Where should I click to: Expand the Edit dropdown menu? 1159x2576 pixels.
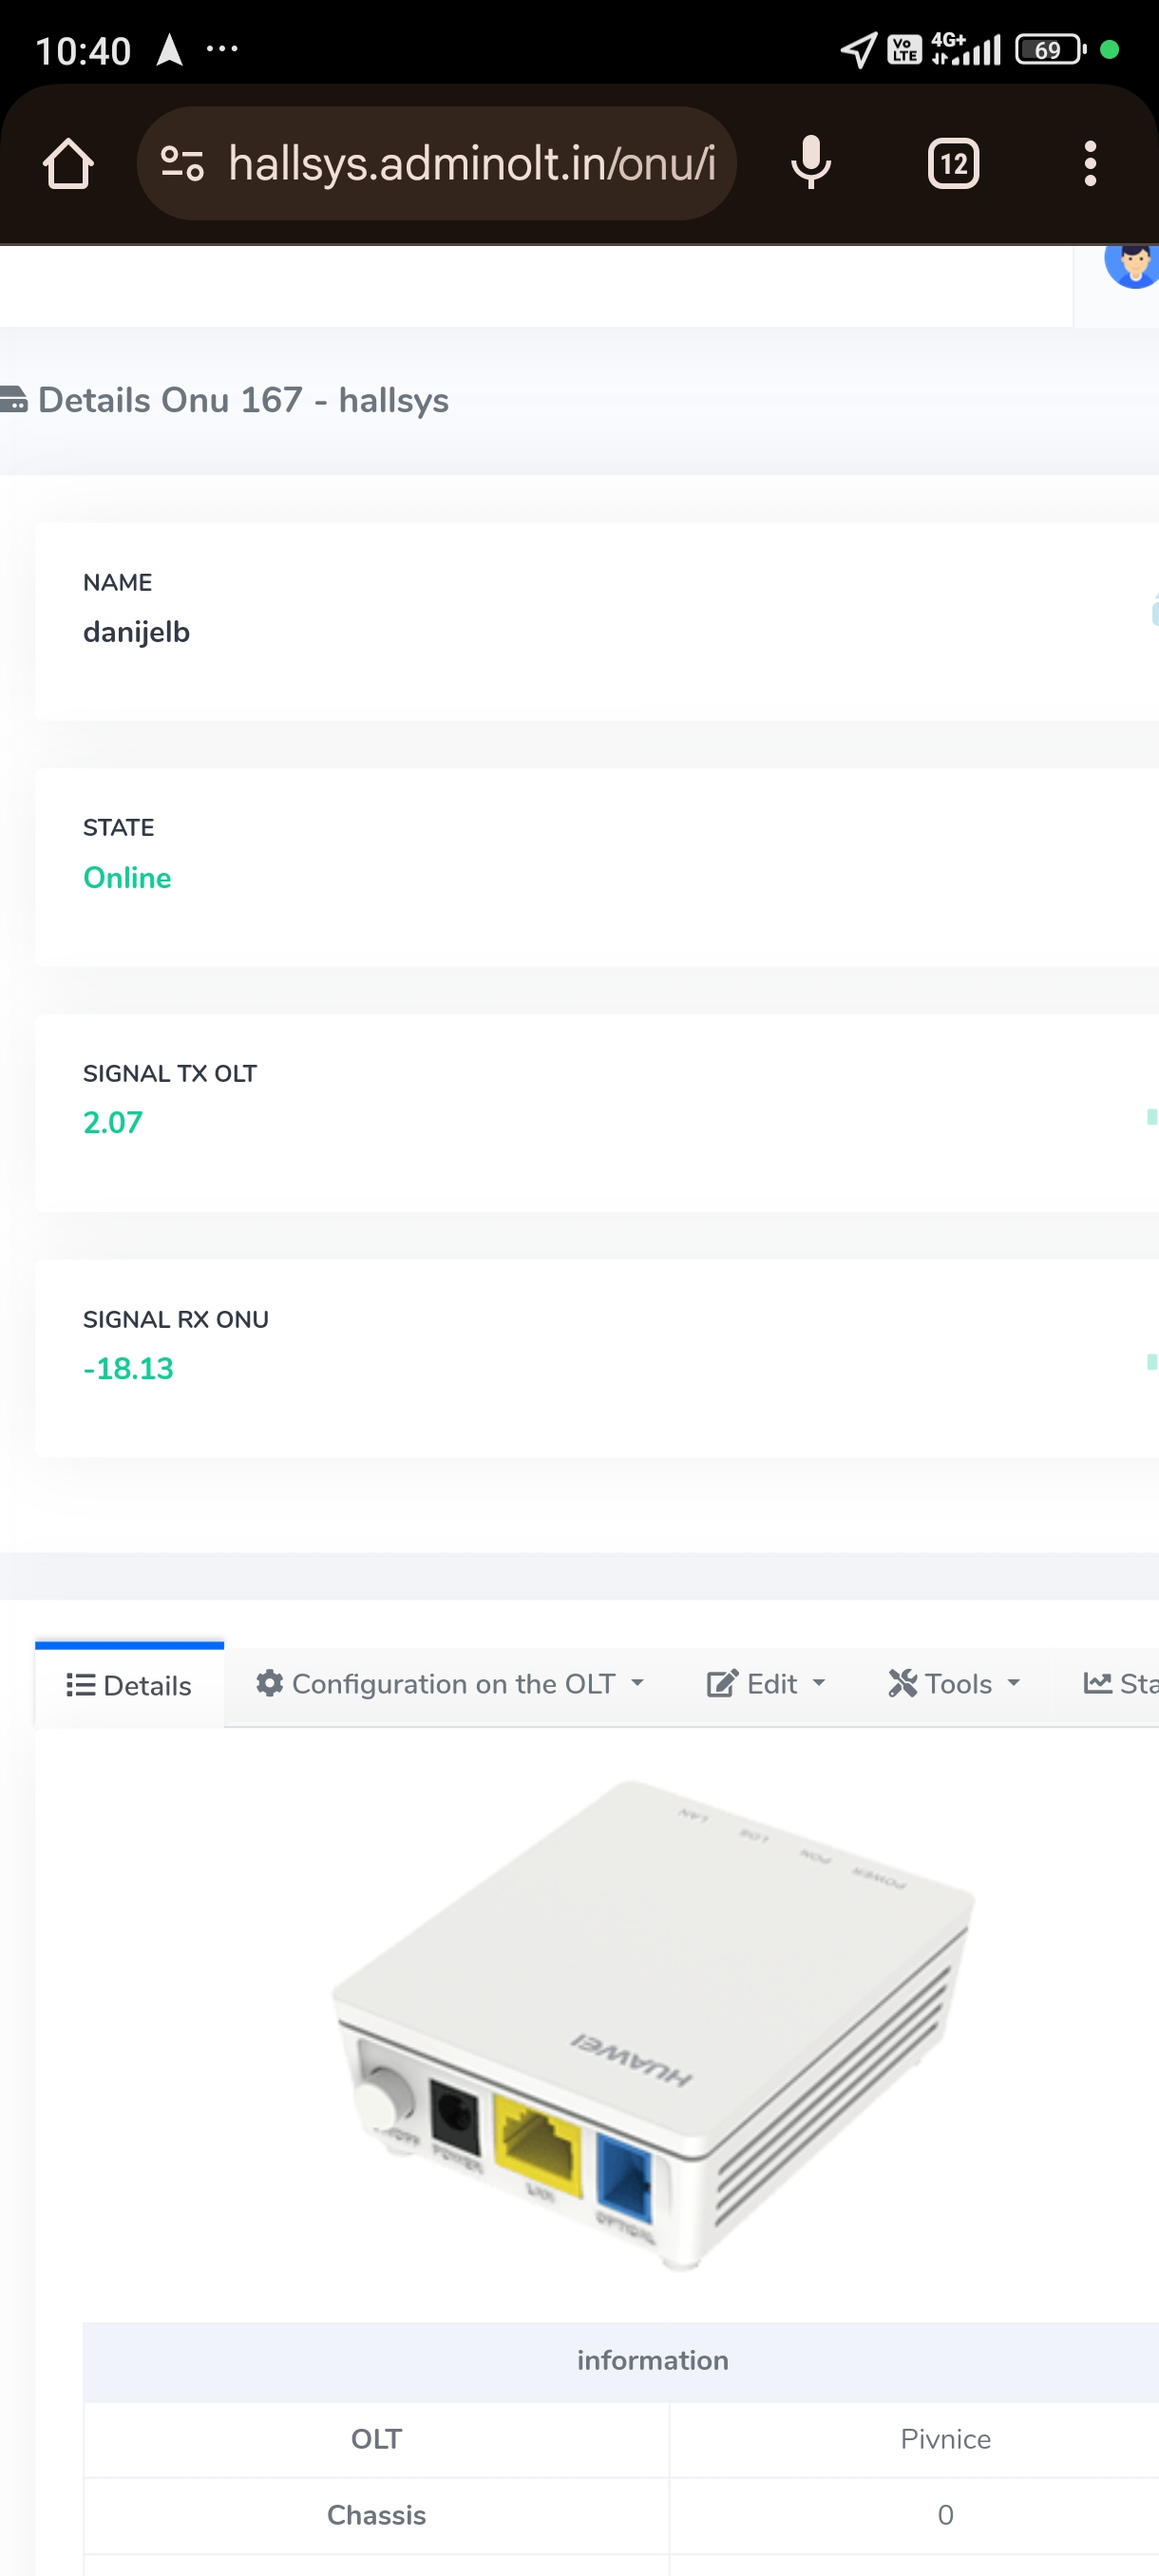(819, 1683)
